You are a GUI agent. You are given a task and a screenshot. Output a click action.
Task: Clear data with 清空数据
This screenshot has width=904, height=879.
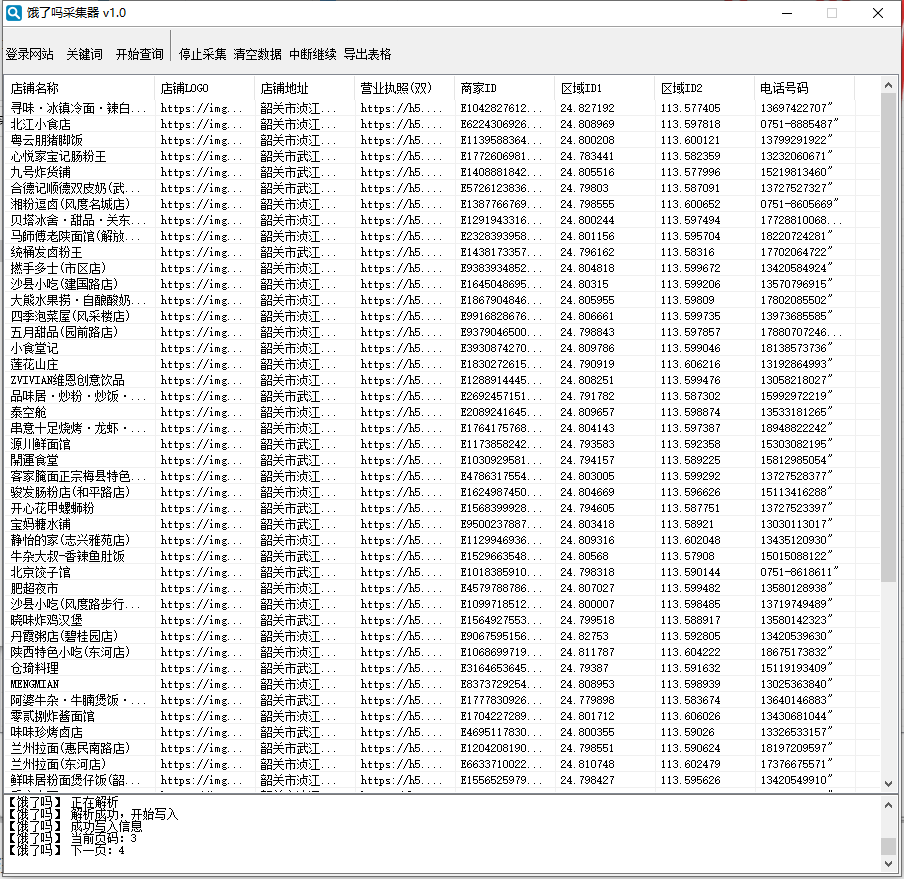click(x=257, y=54)
